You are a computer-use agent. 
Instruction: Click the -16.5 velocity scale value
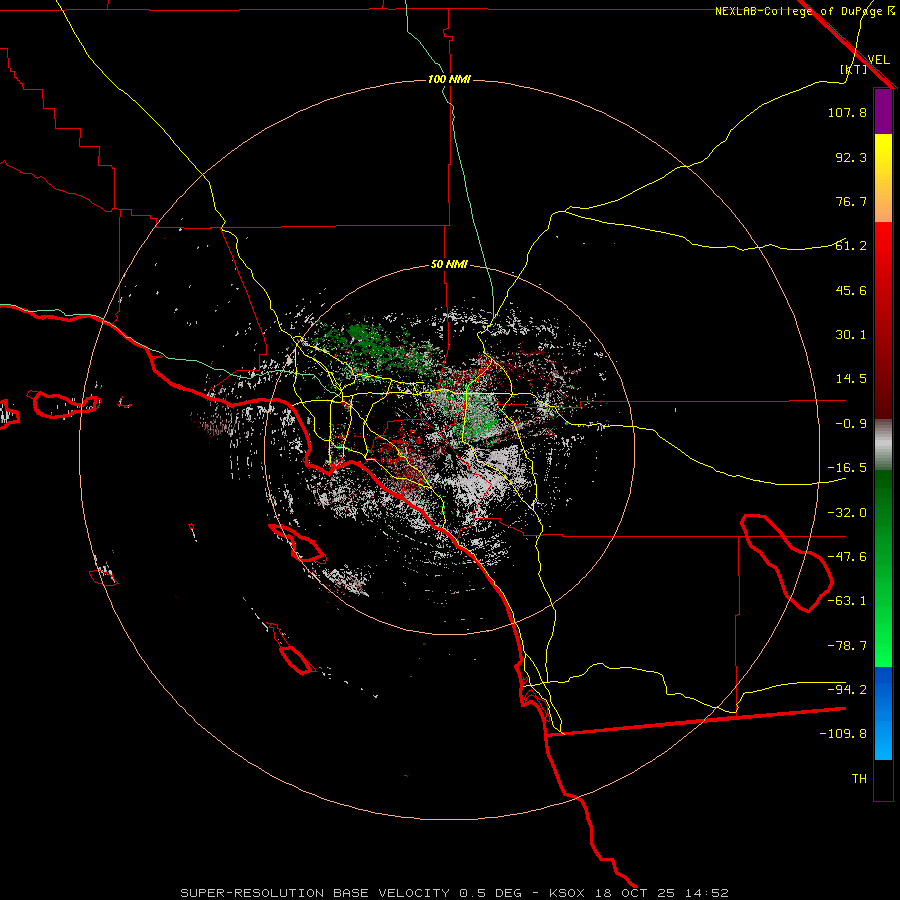(847, 468)
